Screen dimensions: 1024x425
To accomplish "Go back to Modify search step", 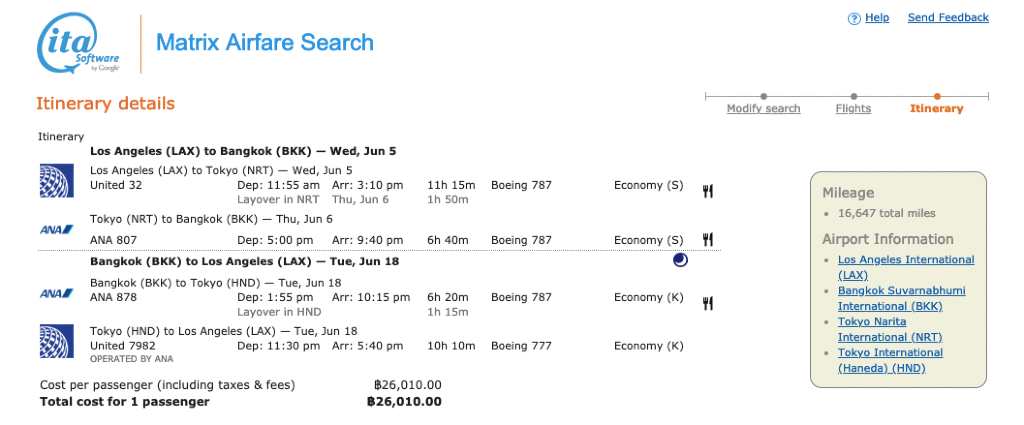I will 763,108.
